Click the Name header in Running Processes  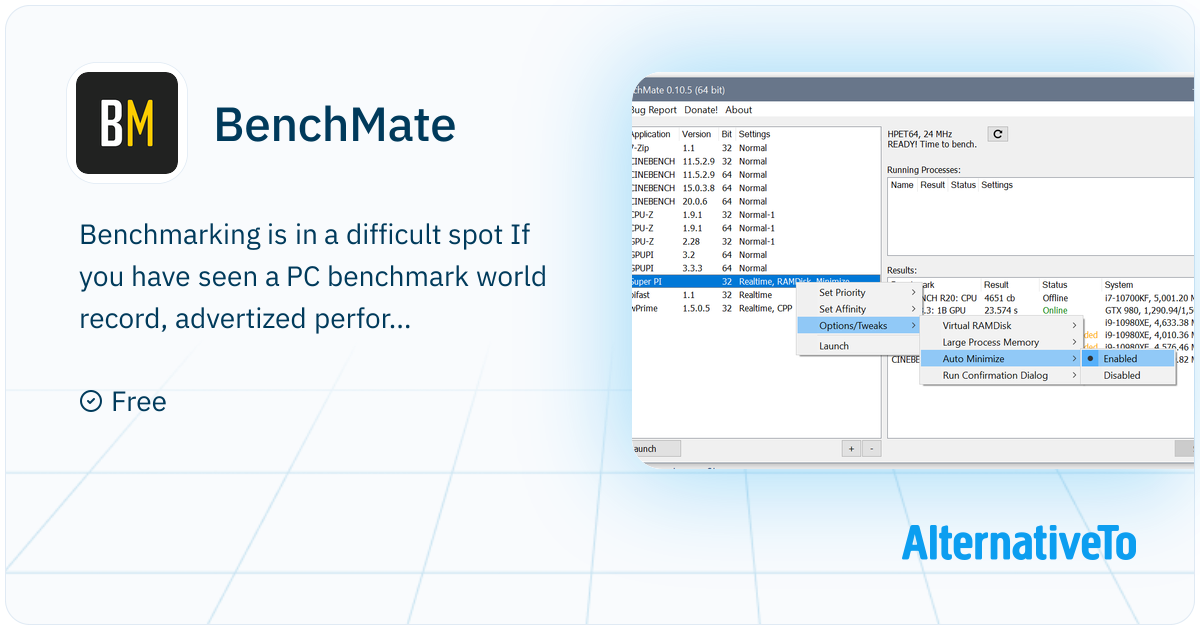[x=902, y=185]
